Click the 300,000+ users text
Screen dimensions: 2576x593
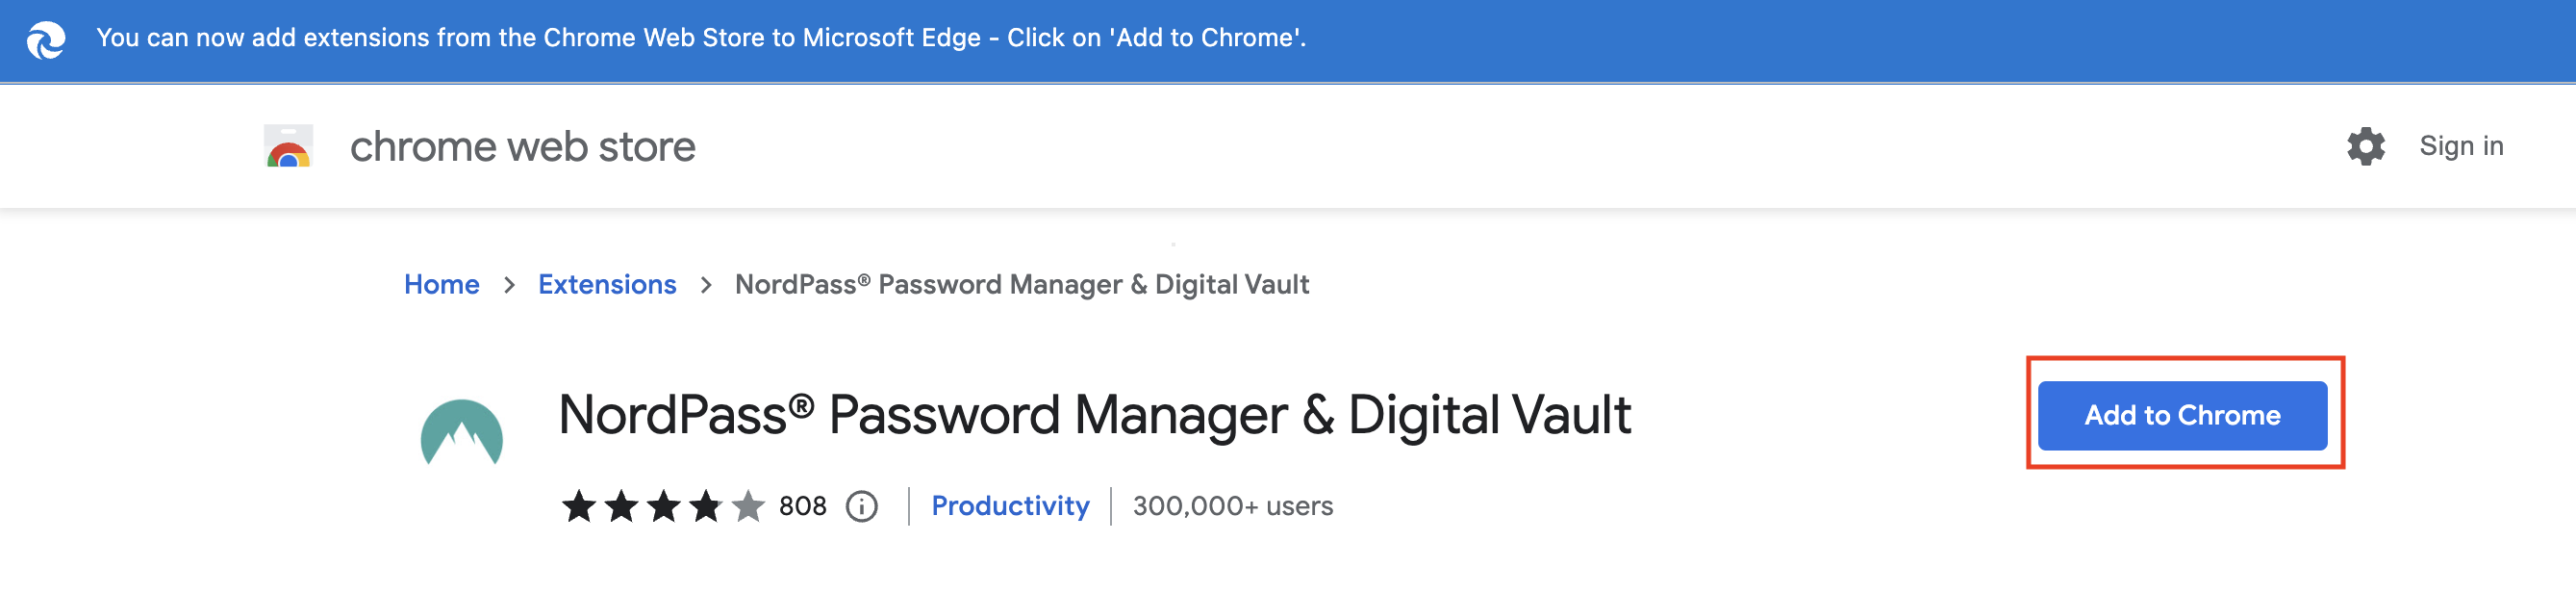pyautogui.click(x=1232, y=506)
